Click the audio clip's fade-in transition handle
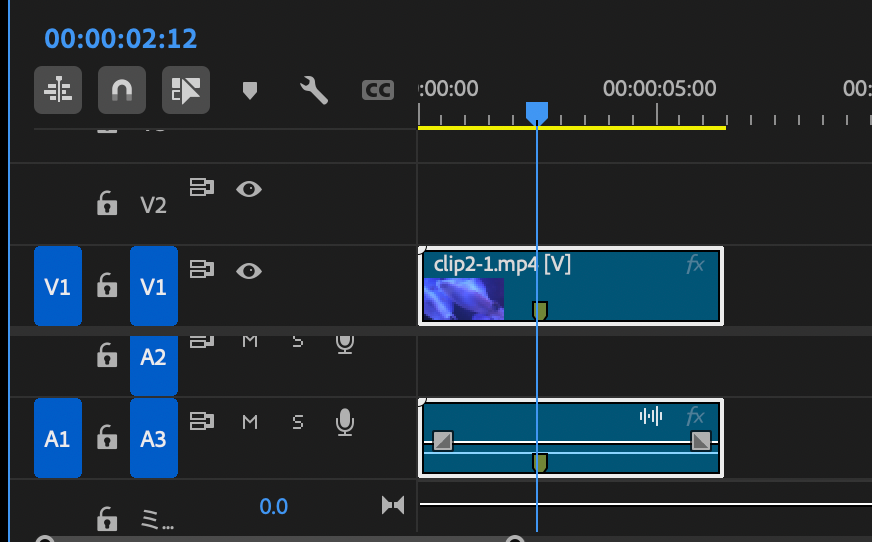The image size is (872, 542). click(x=443, y=440)
